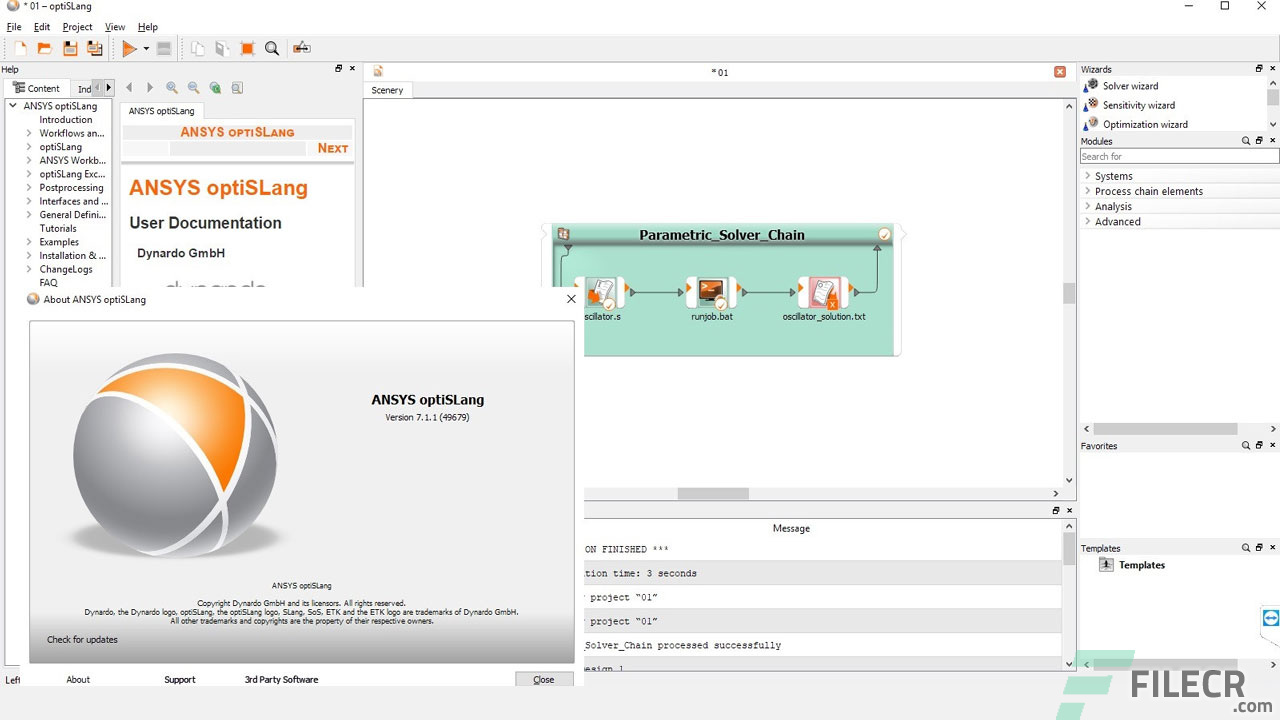This screenshot has width=1280, height=720.
Task: Click the blue TeamViewer icon at the right edge
Action: (1270, 618)
